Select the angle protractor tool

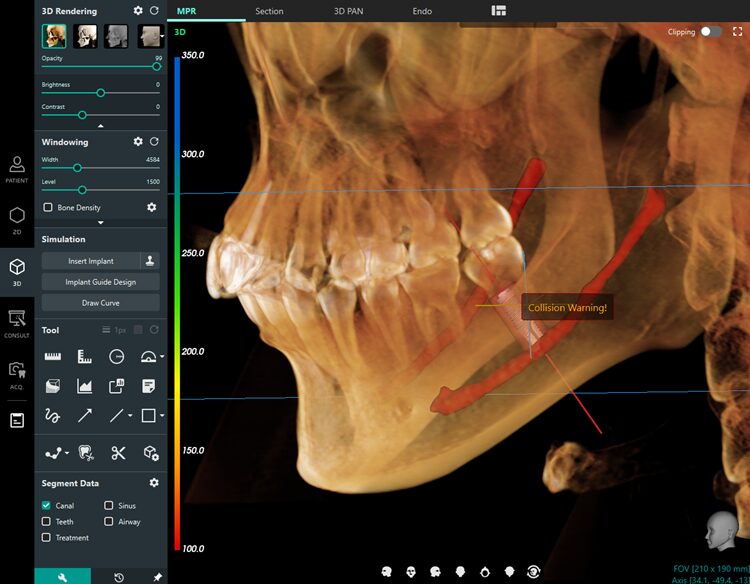click(x=147, y=356)
